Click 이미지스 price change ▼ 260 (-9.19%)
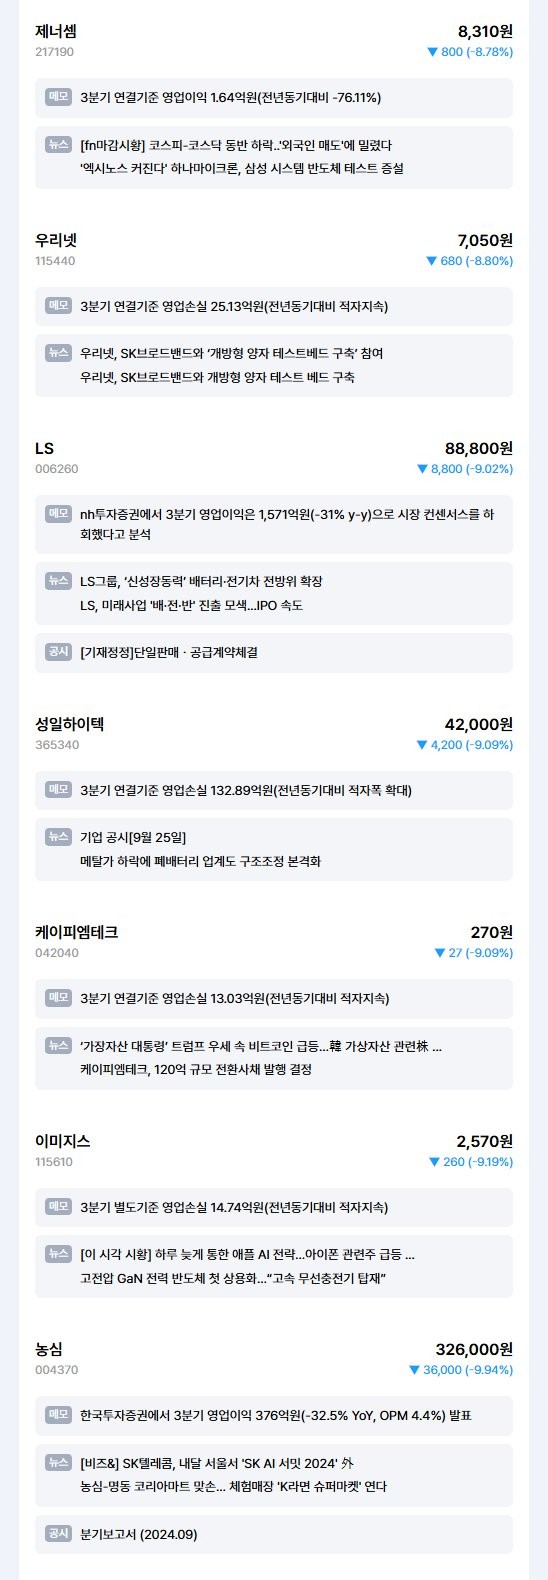 [x=471, y=1162]
